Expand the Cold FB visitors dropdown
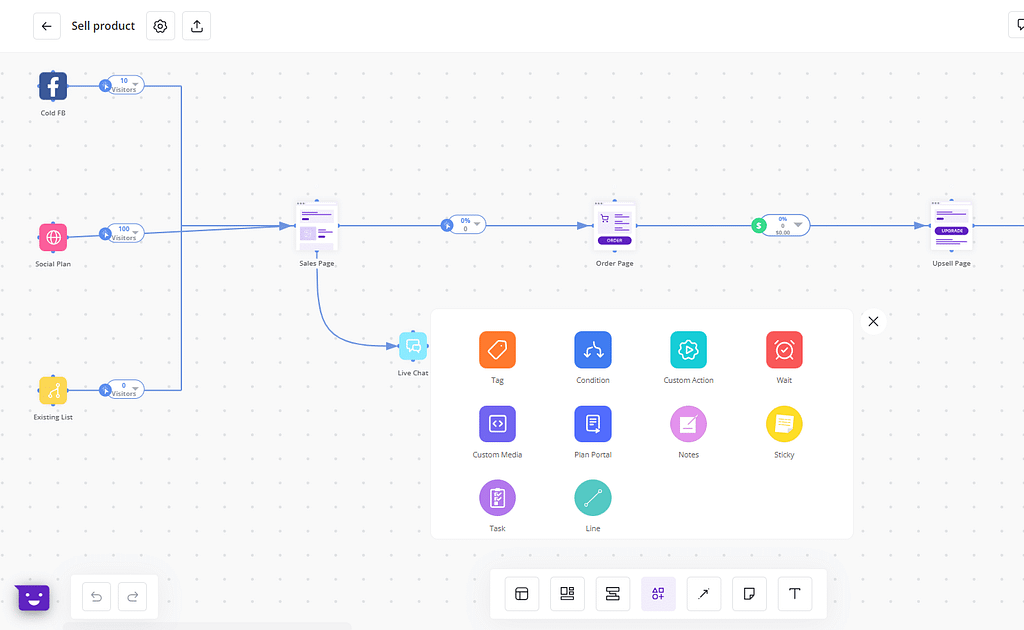Image resolution: width=1024 pixels, height=630 pixels. [137, 84]
